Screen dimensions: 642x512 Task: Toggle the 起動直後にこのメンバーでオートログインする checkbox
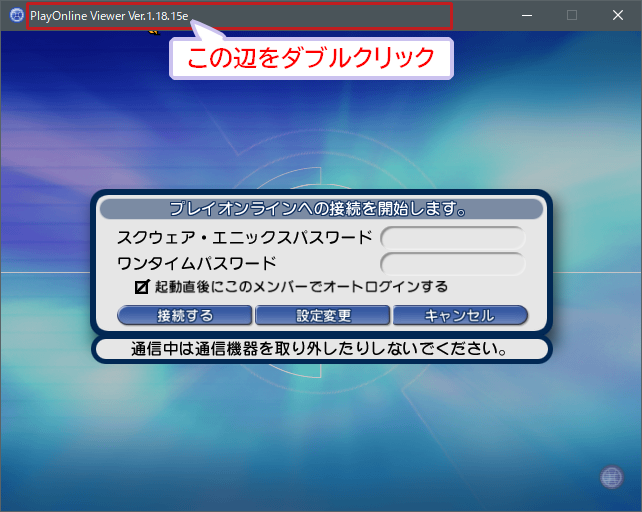coord(142,287)
